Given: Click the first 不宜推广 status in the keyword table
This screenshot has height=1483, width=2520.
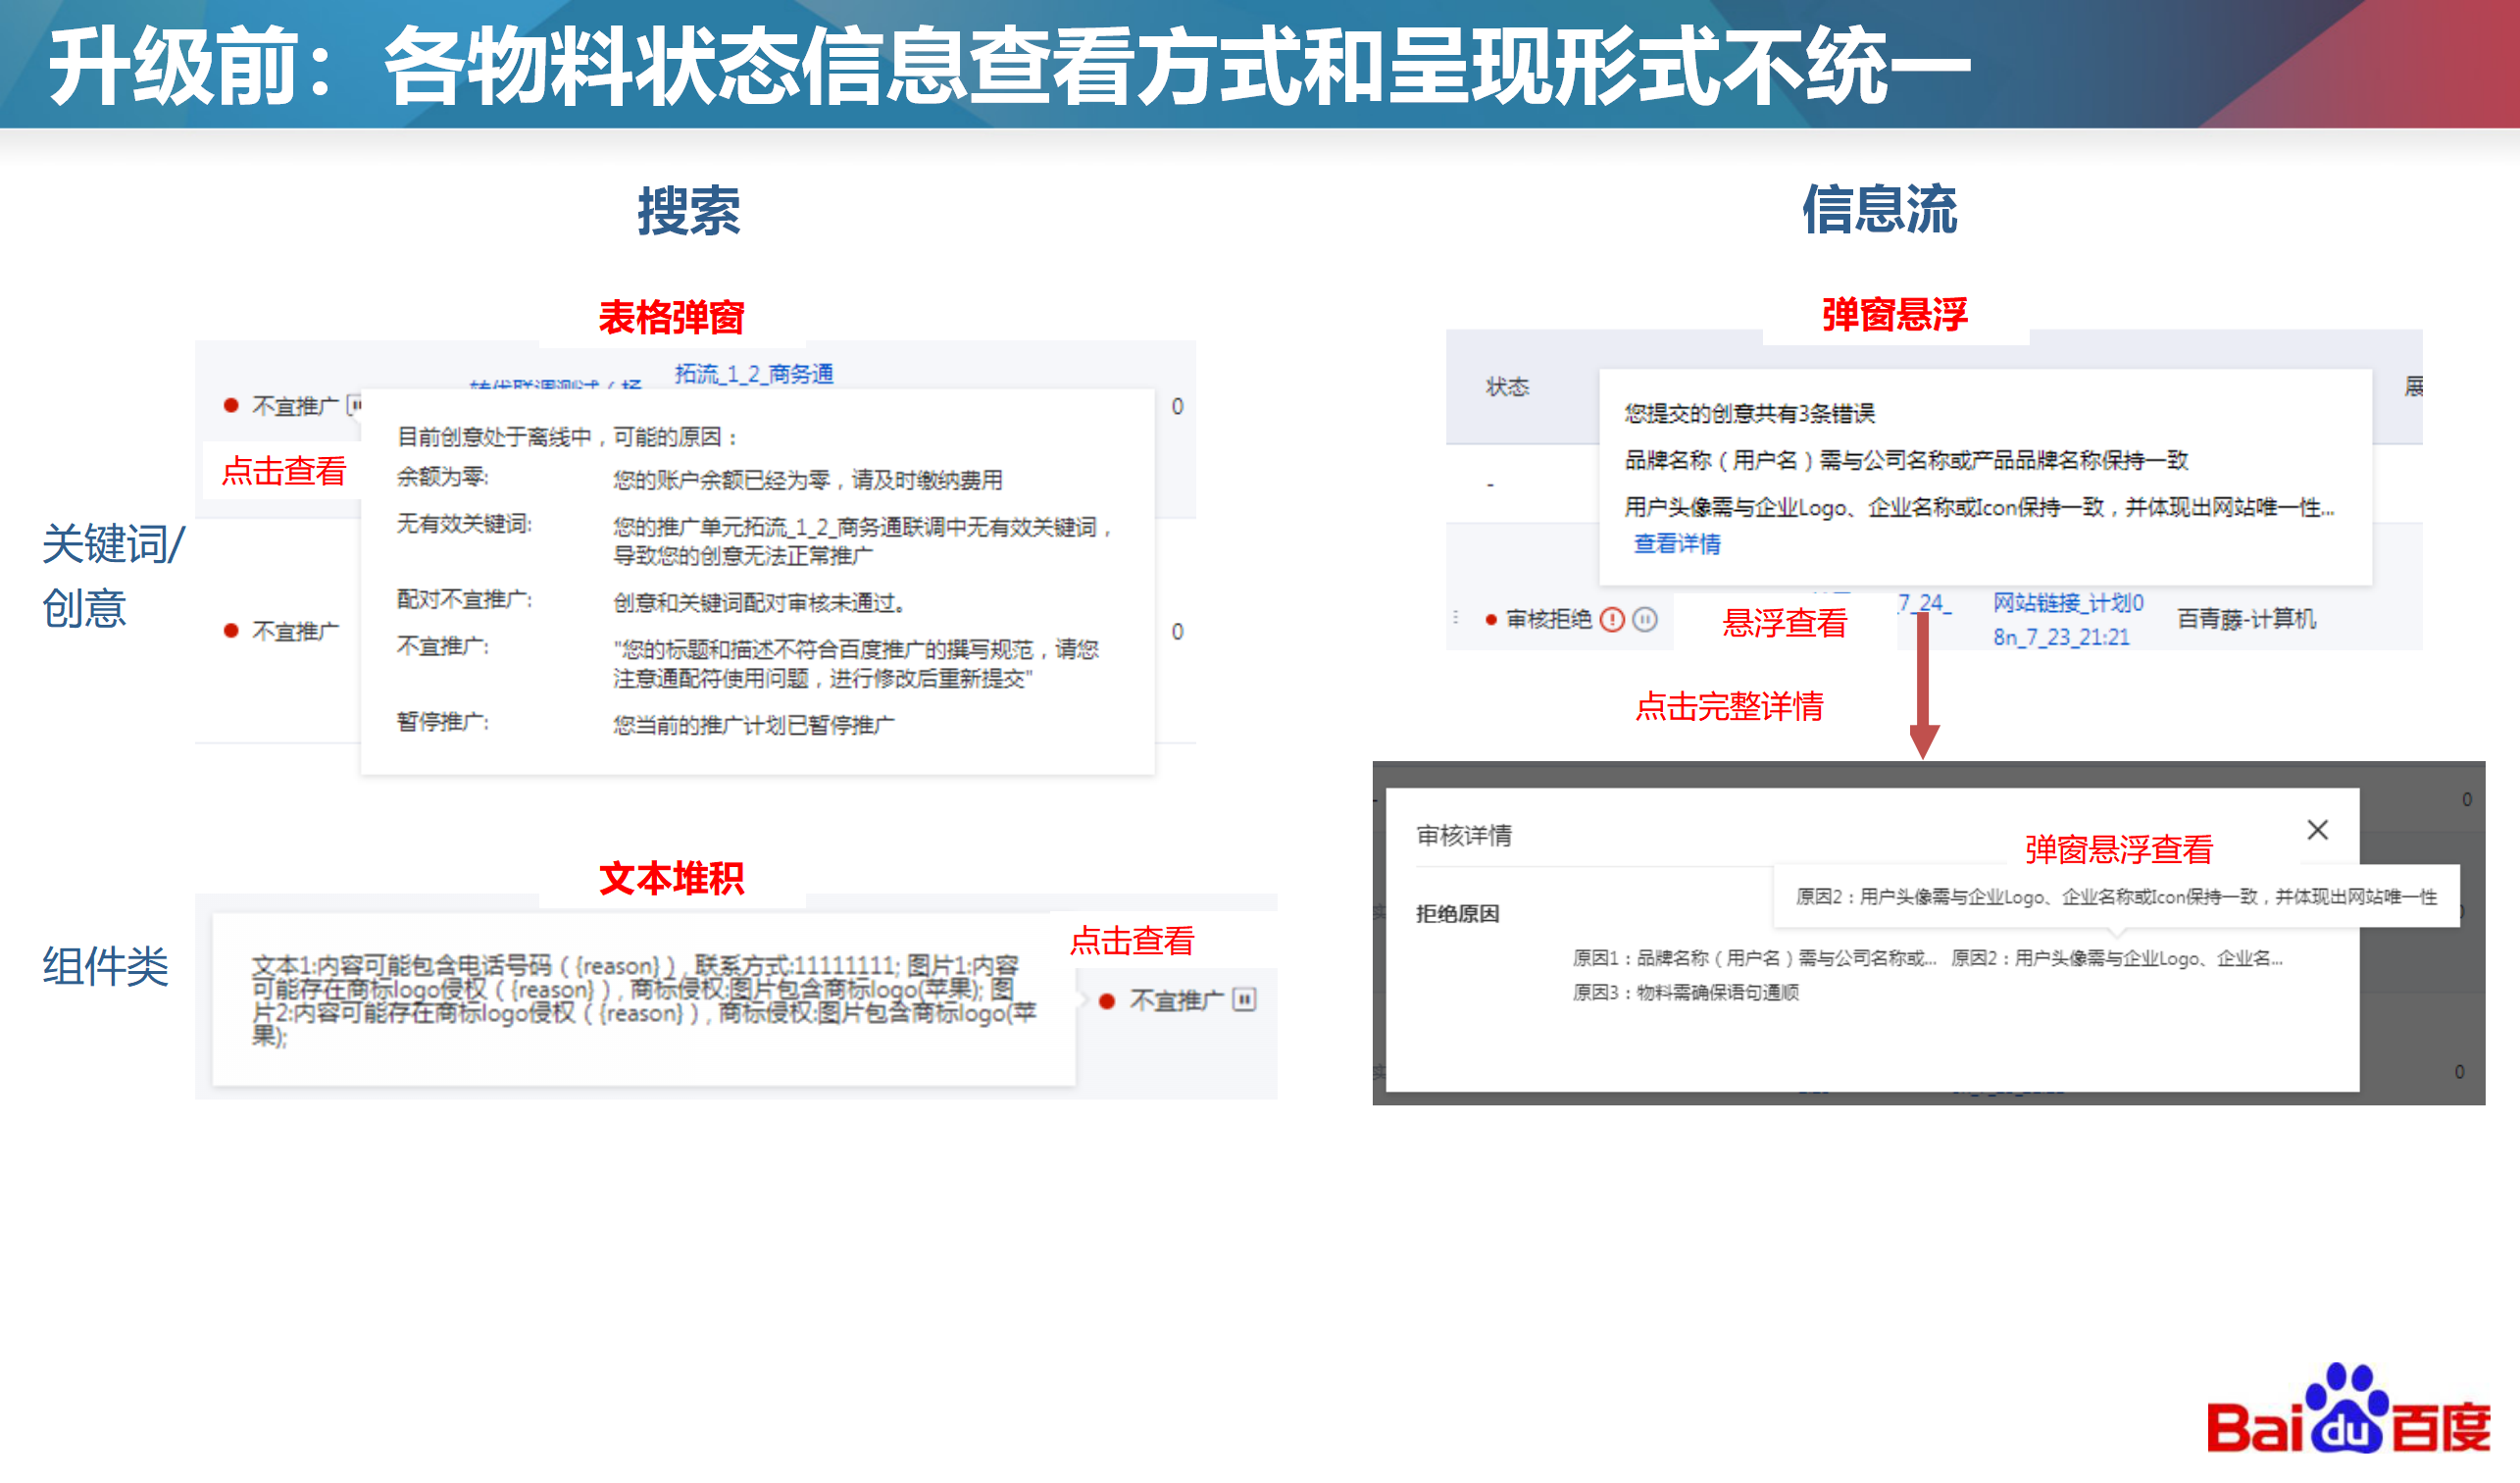Looking at the screenshot, I should click(294, 406).
